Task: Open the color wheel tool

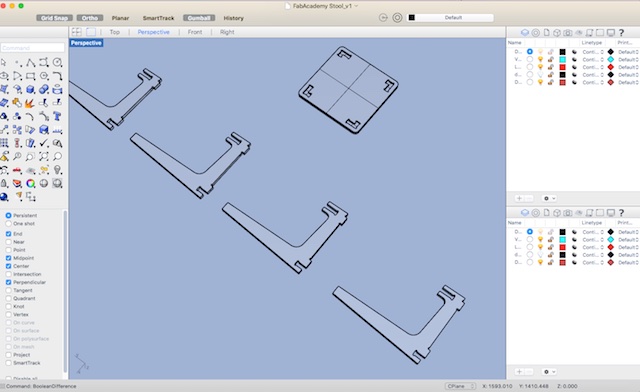Action: click(31, 183)
